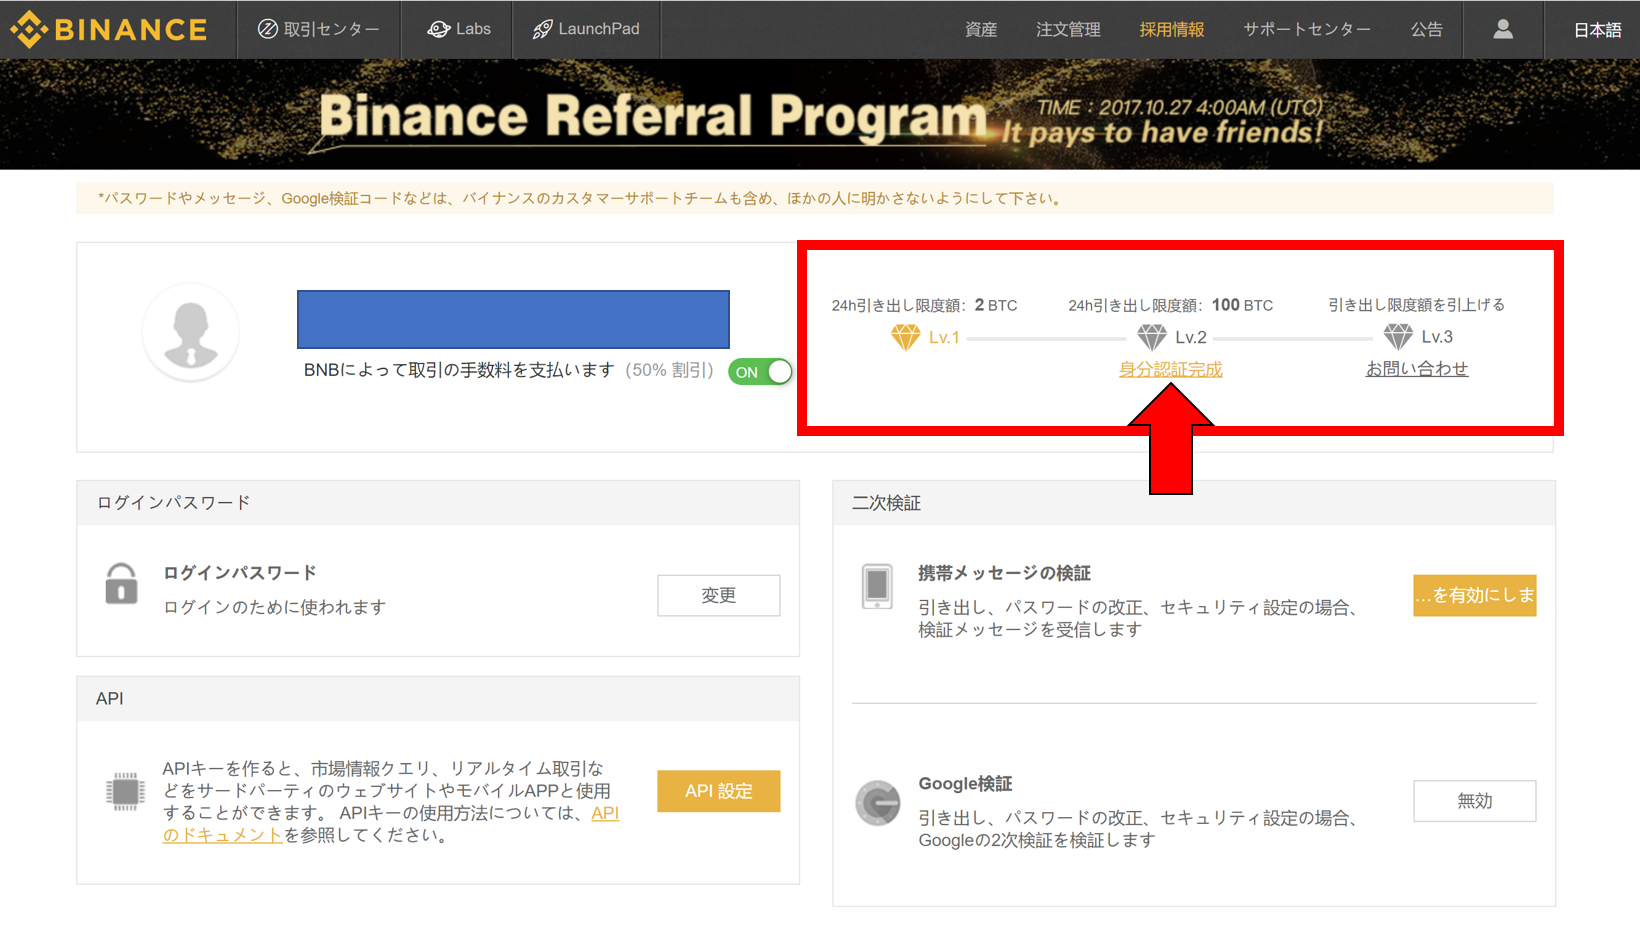Click the API 設定 button
This screenshot has width=1640, height=925.
[x=718, y=791]
